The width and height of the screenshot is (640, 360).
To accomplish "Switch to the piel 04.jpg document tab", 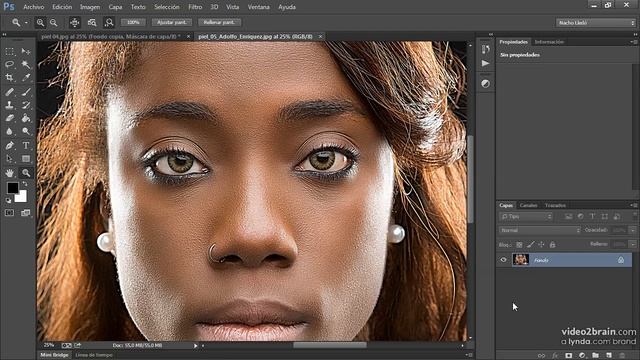I will coord(110,37).
